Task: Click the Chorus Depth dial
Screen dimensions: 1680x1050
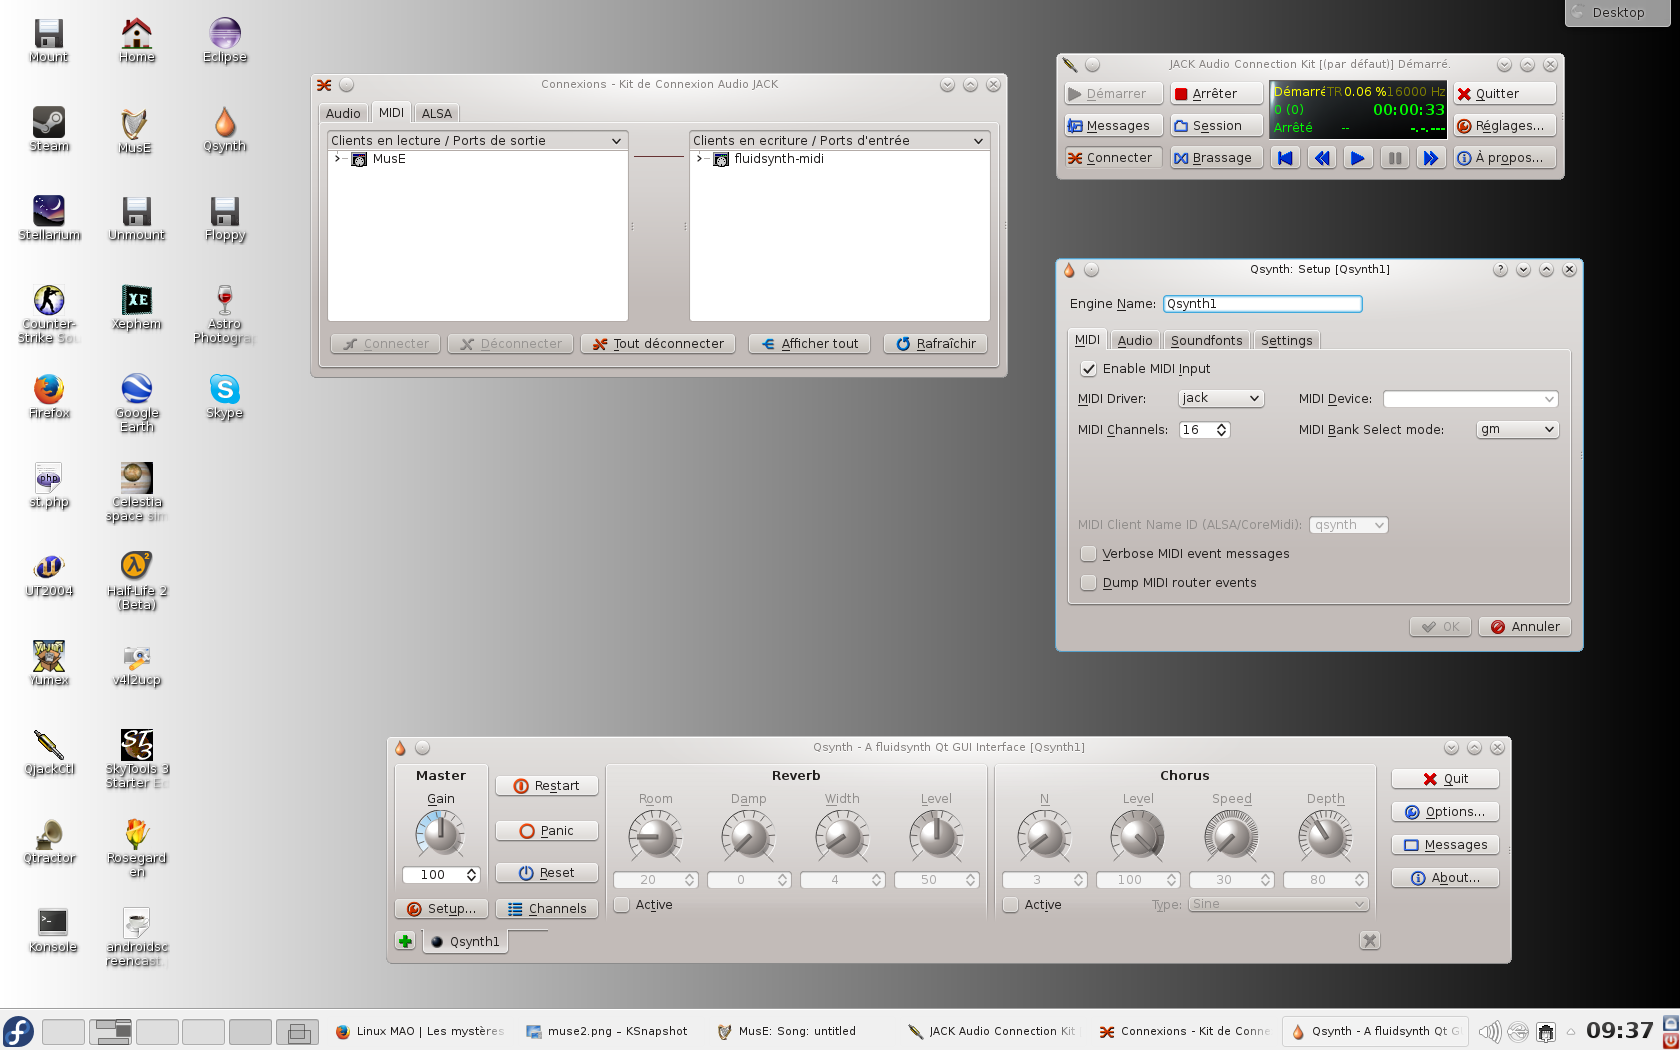Action: (1325, 836)
